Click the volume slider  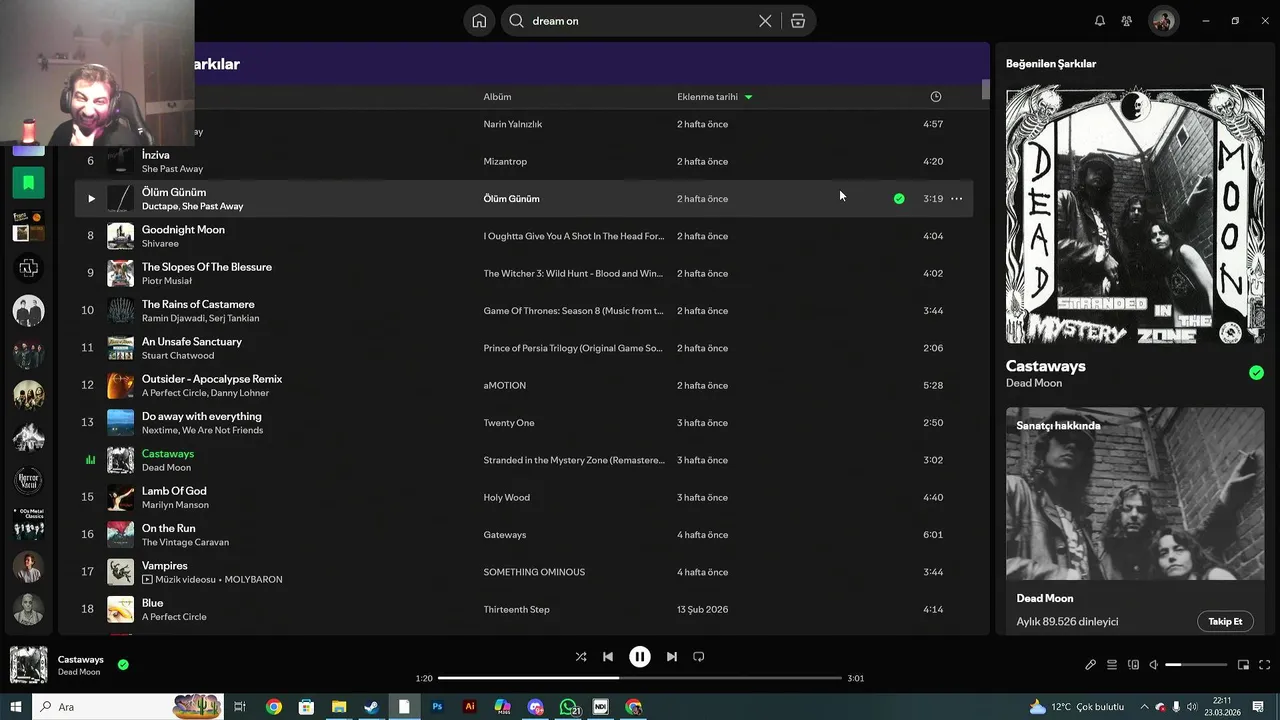click(x=1196, y=665)
